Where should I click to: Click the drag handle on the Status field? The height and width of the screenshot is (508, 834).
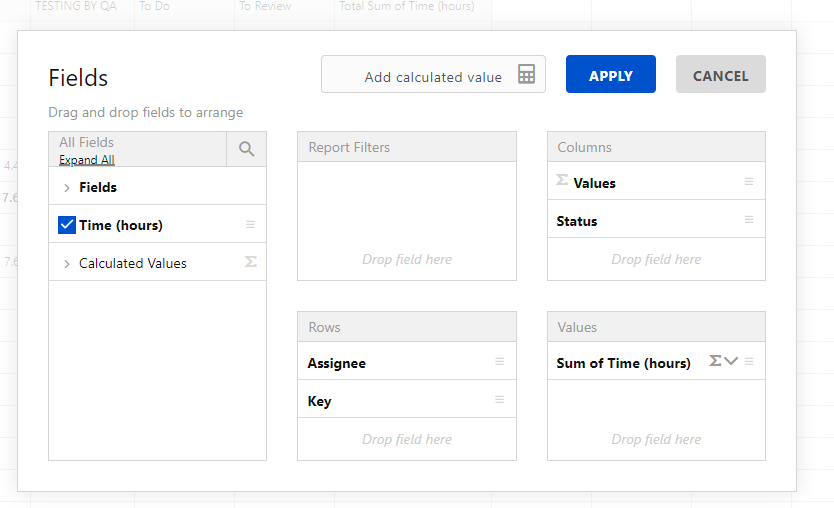pyautogui.click(x=749, y=220)
